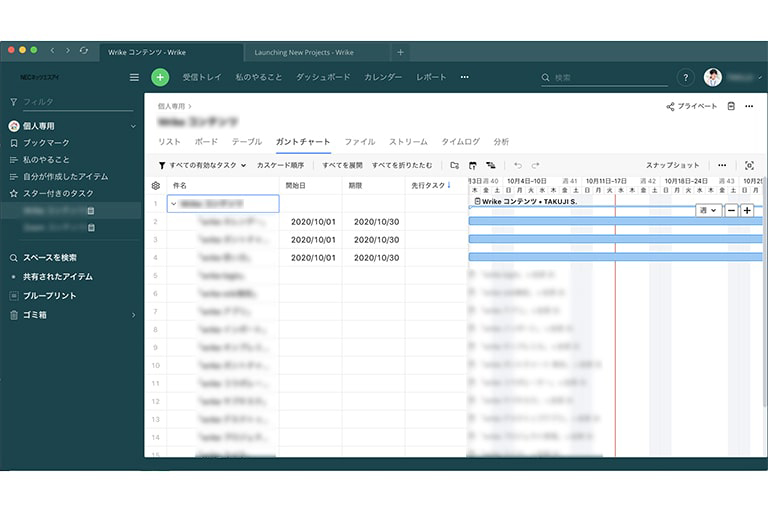This screenshot has width=768, height=512.
Task: Open navigation more menu ellipsis beside レポート
Action: (x=464, y=77)
